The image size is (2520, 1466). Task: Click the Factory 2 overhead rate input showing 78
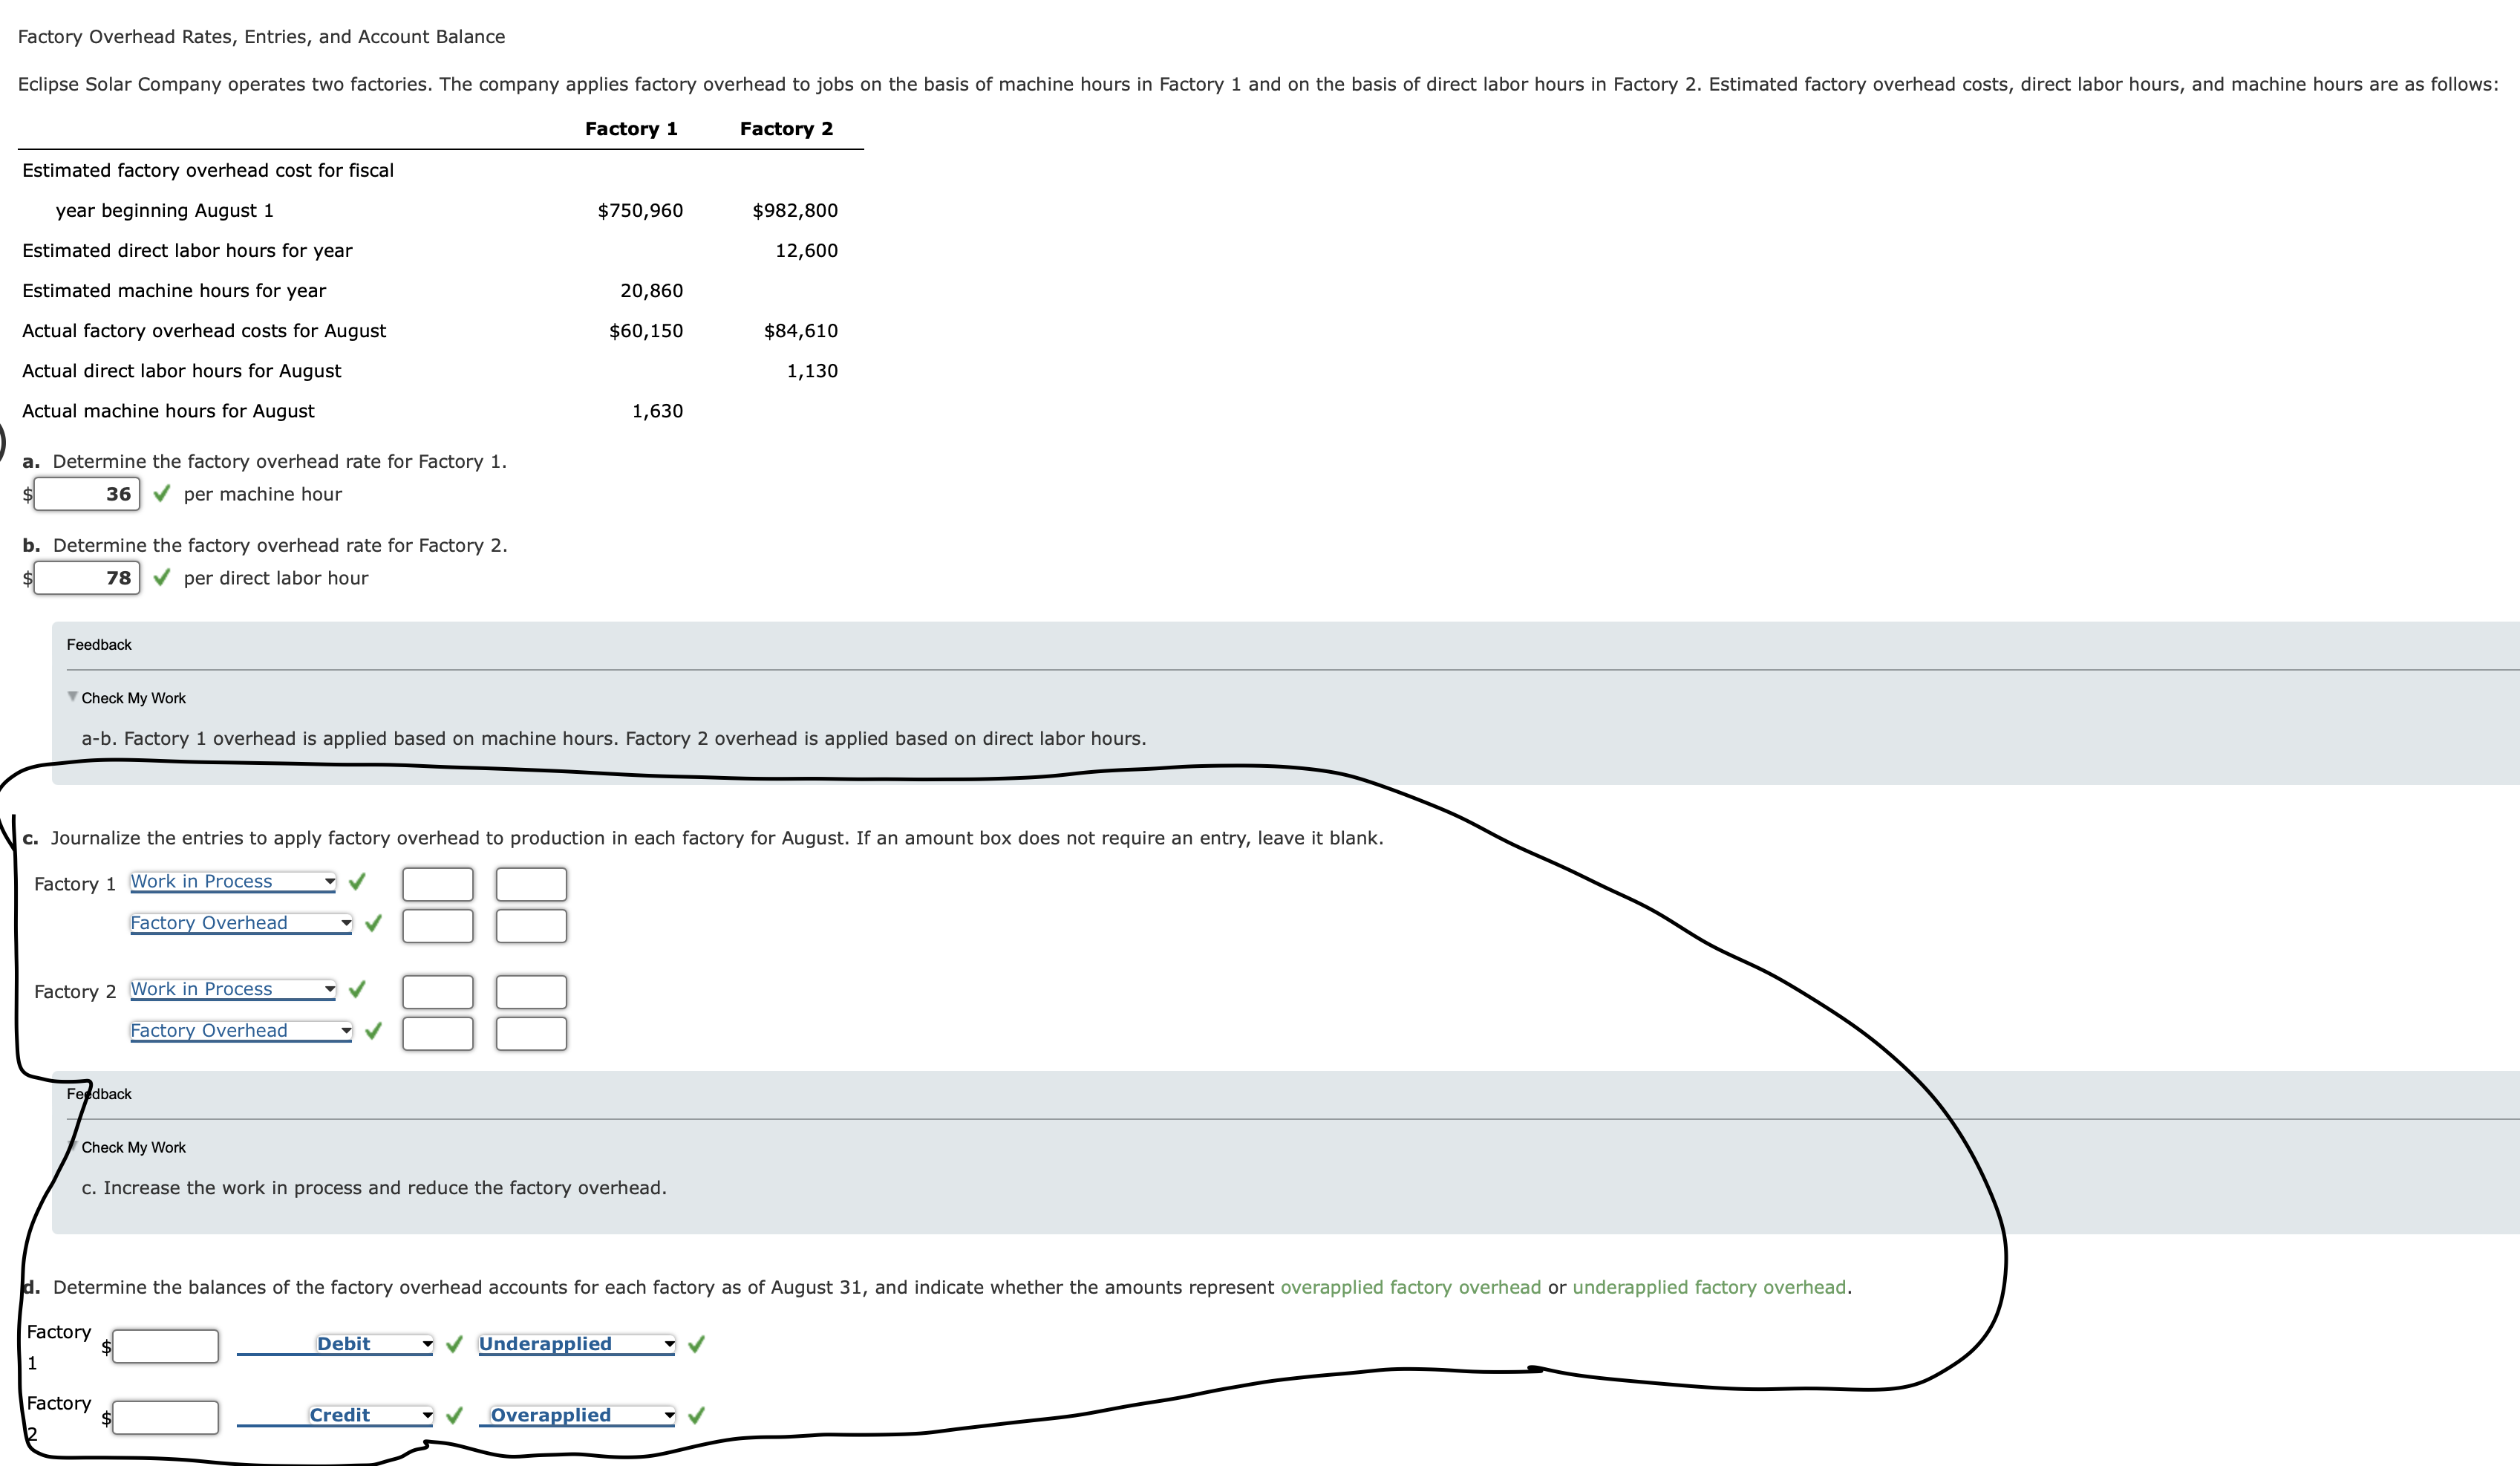coord(88,578)
